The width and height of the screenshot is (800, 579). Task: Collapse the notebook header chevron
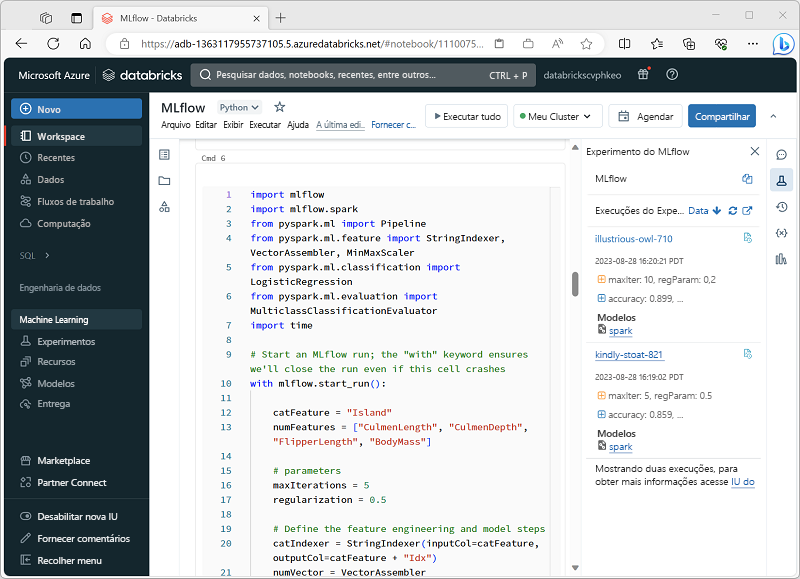click(773, 116)
